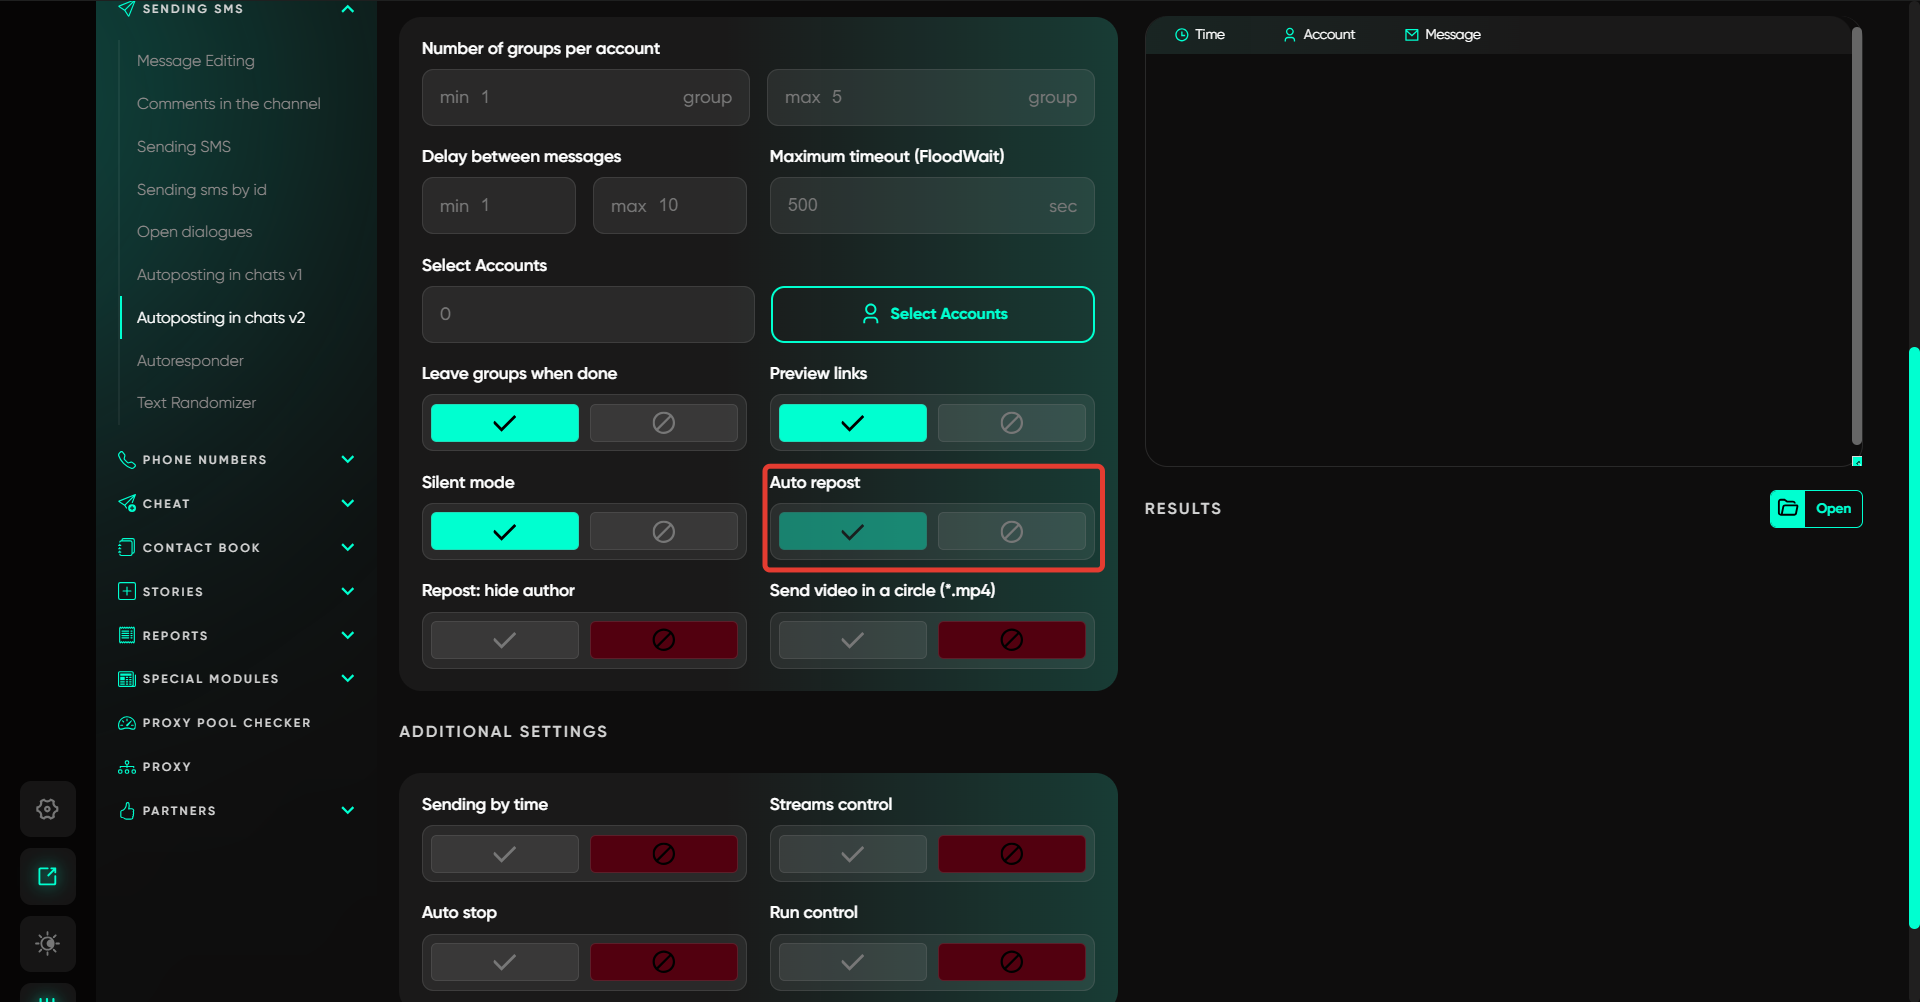The height and width of the screenshot is (1002, 1920).
Task: Disable Leave groups when done
Action: 663,423
